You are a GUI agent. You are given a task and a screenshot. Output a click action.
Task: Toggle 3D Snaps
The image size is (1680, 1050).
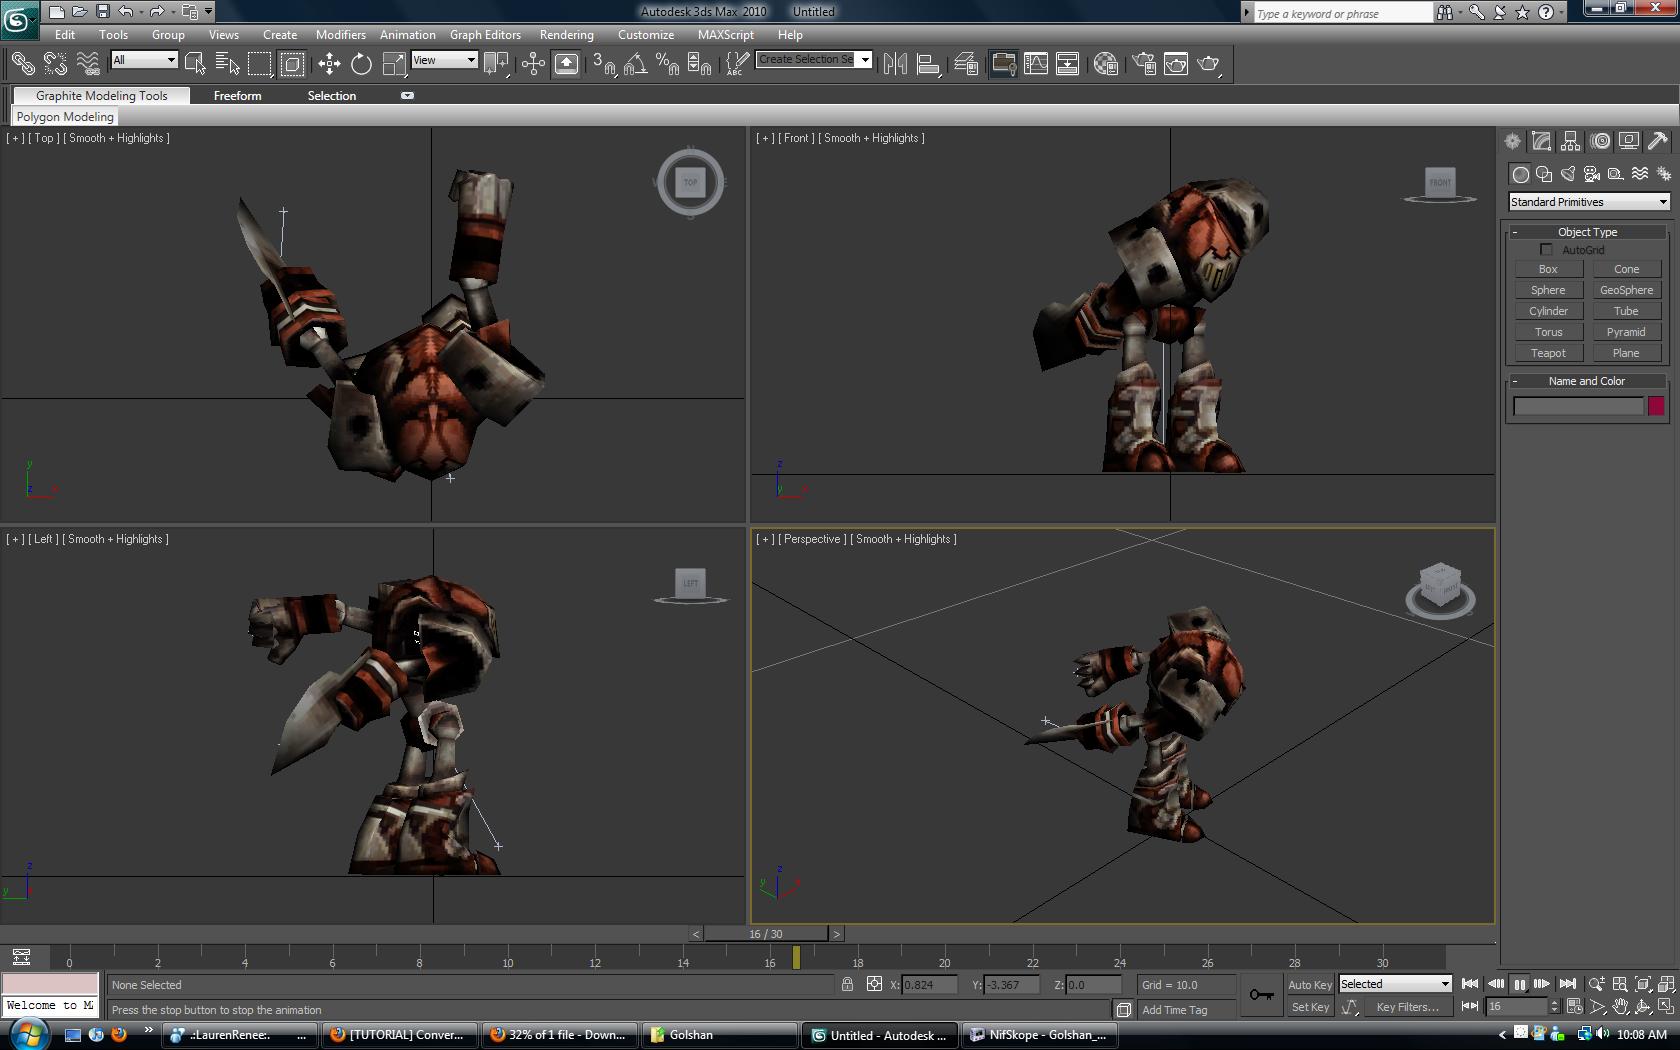click(603, 64)
